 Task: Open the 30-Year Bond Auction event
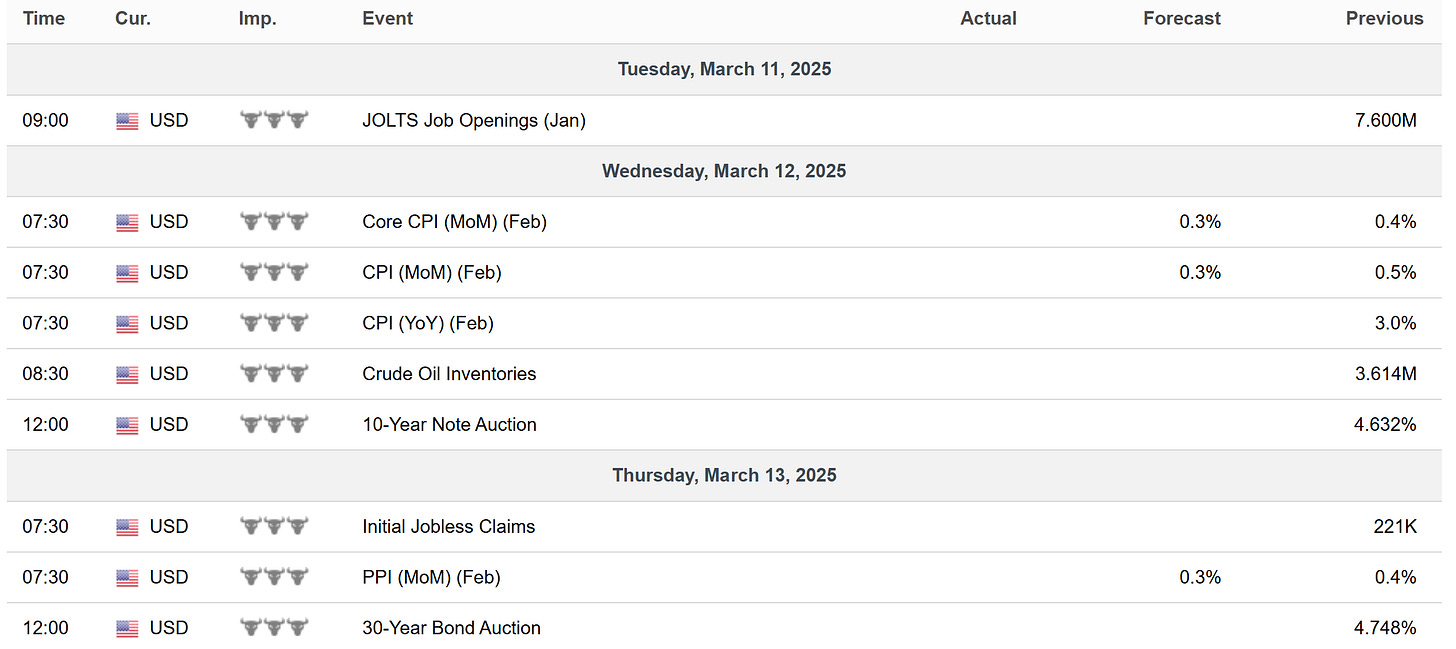(x=451, y=628)
